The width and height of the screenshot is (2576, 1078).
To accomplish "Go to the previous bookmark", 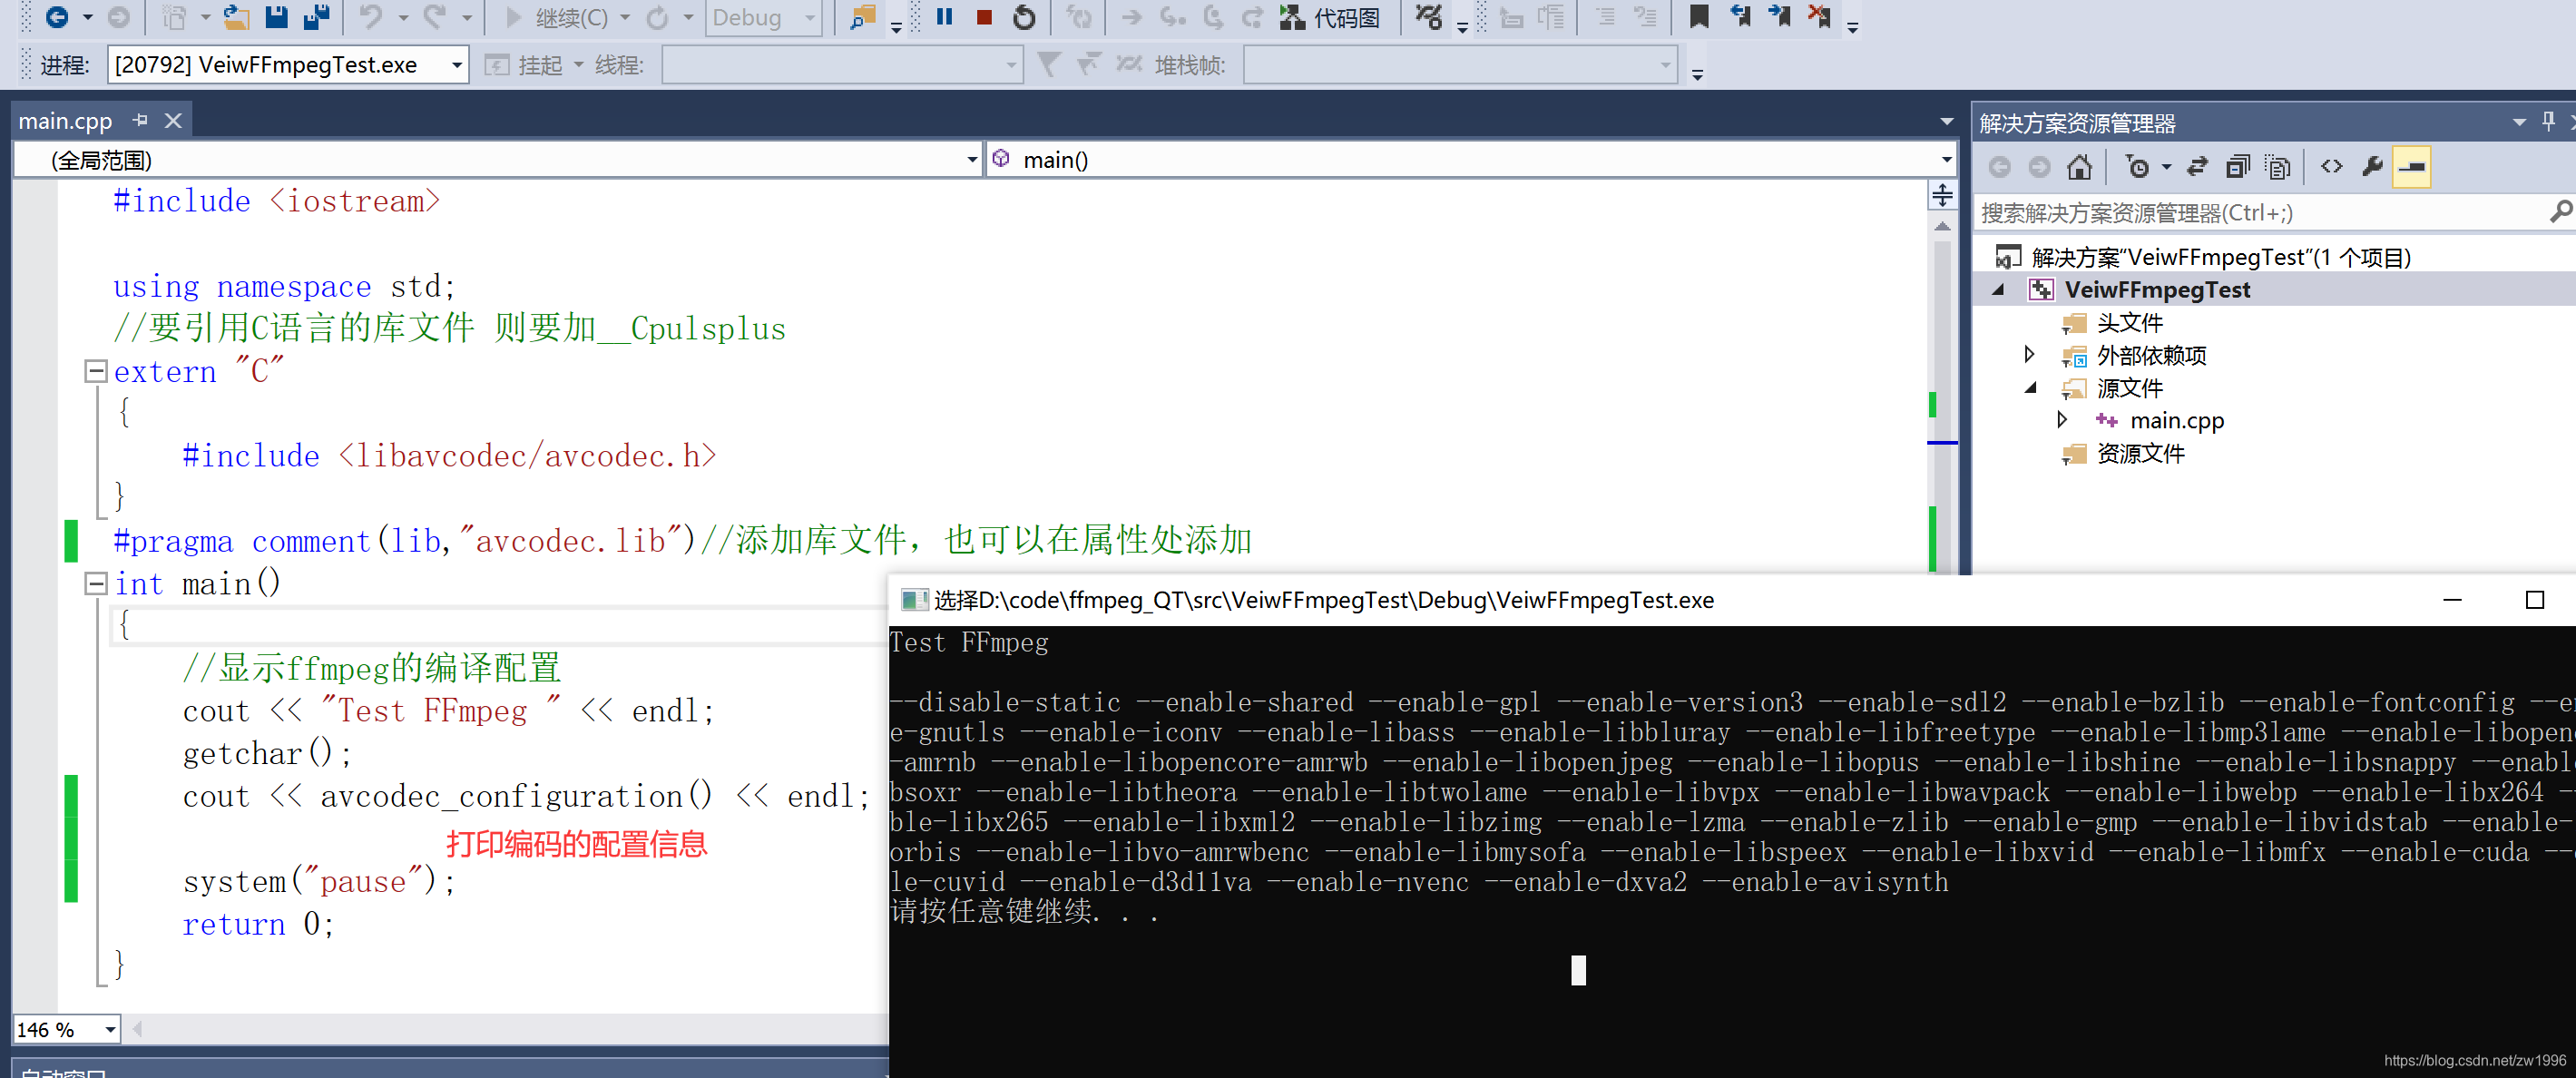I will [1740, 17].
